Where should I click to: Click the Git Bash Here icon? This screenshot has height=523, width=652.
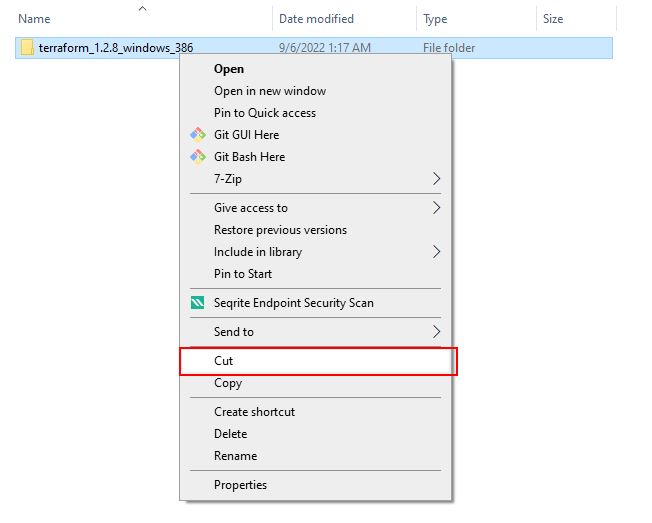(x=197, y=157)
